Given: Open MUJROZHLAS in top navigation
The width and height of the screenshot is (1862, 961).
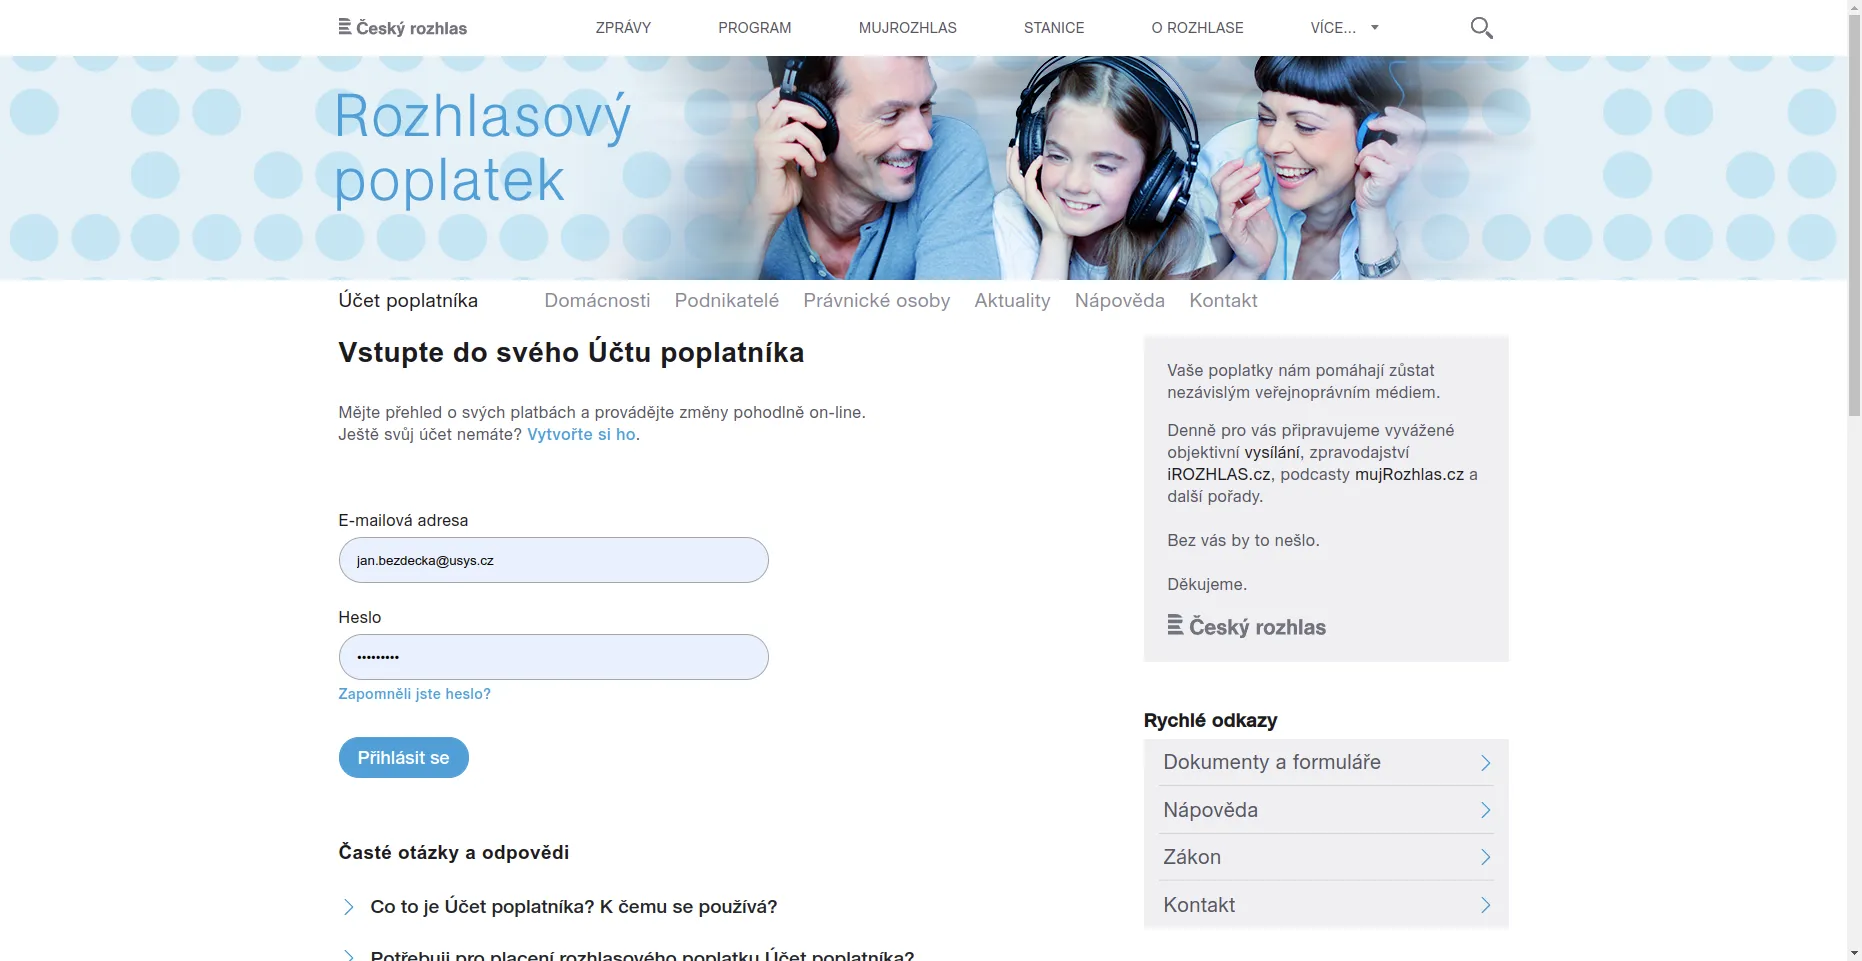Looking at the screenshot, I should click(907, 28).
